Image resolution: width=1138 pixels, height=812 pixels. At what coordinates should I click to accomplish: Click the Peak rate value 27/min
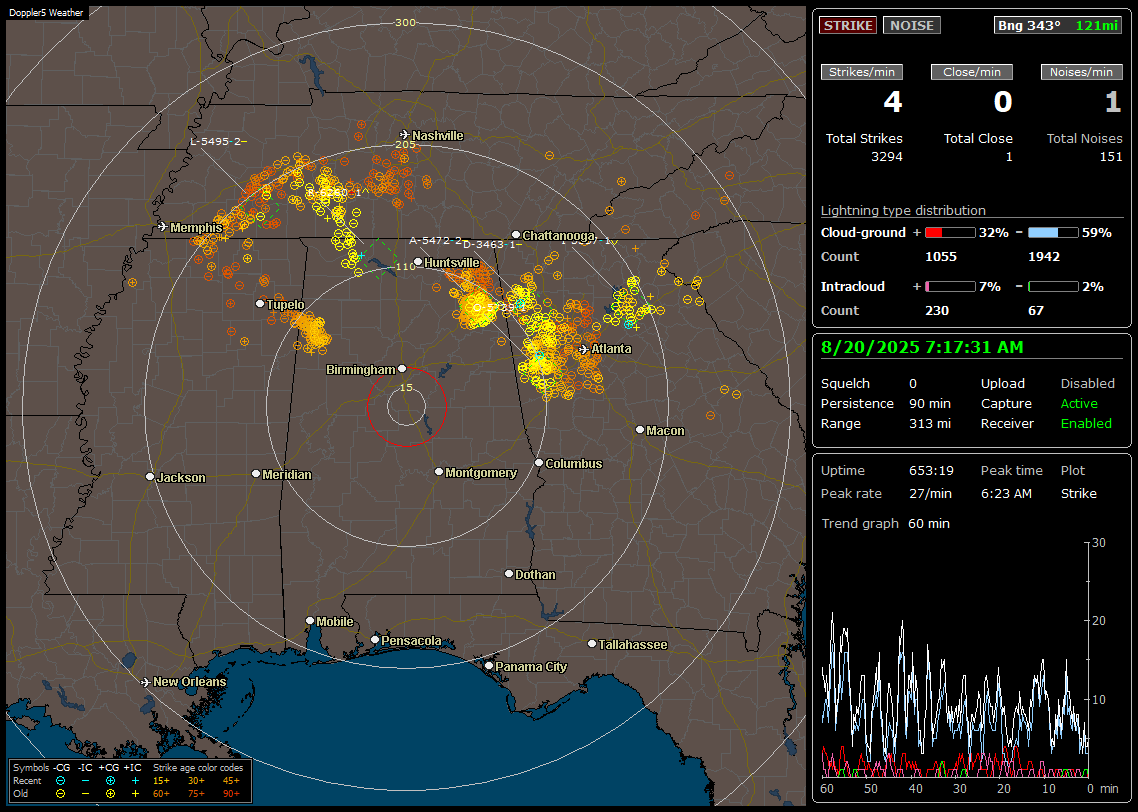931,493
